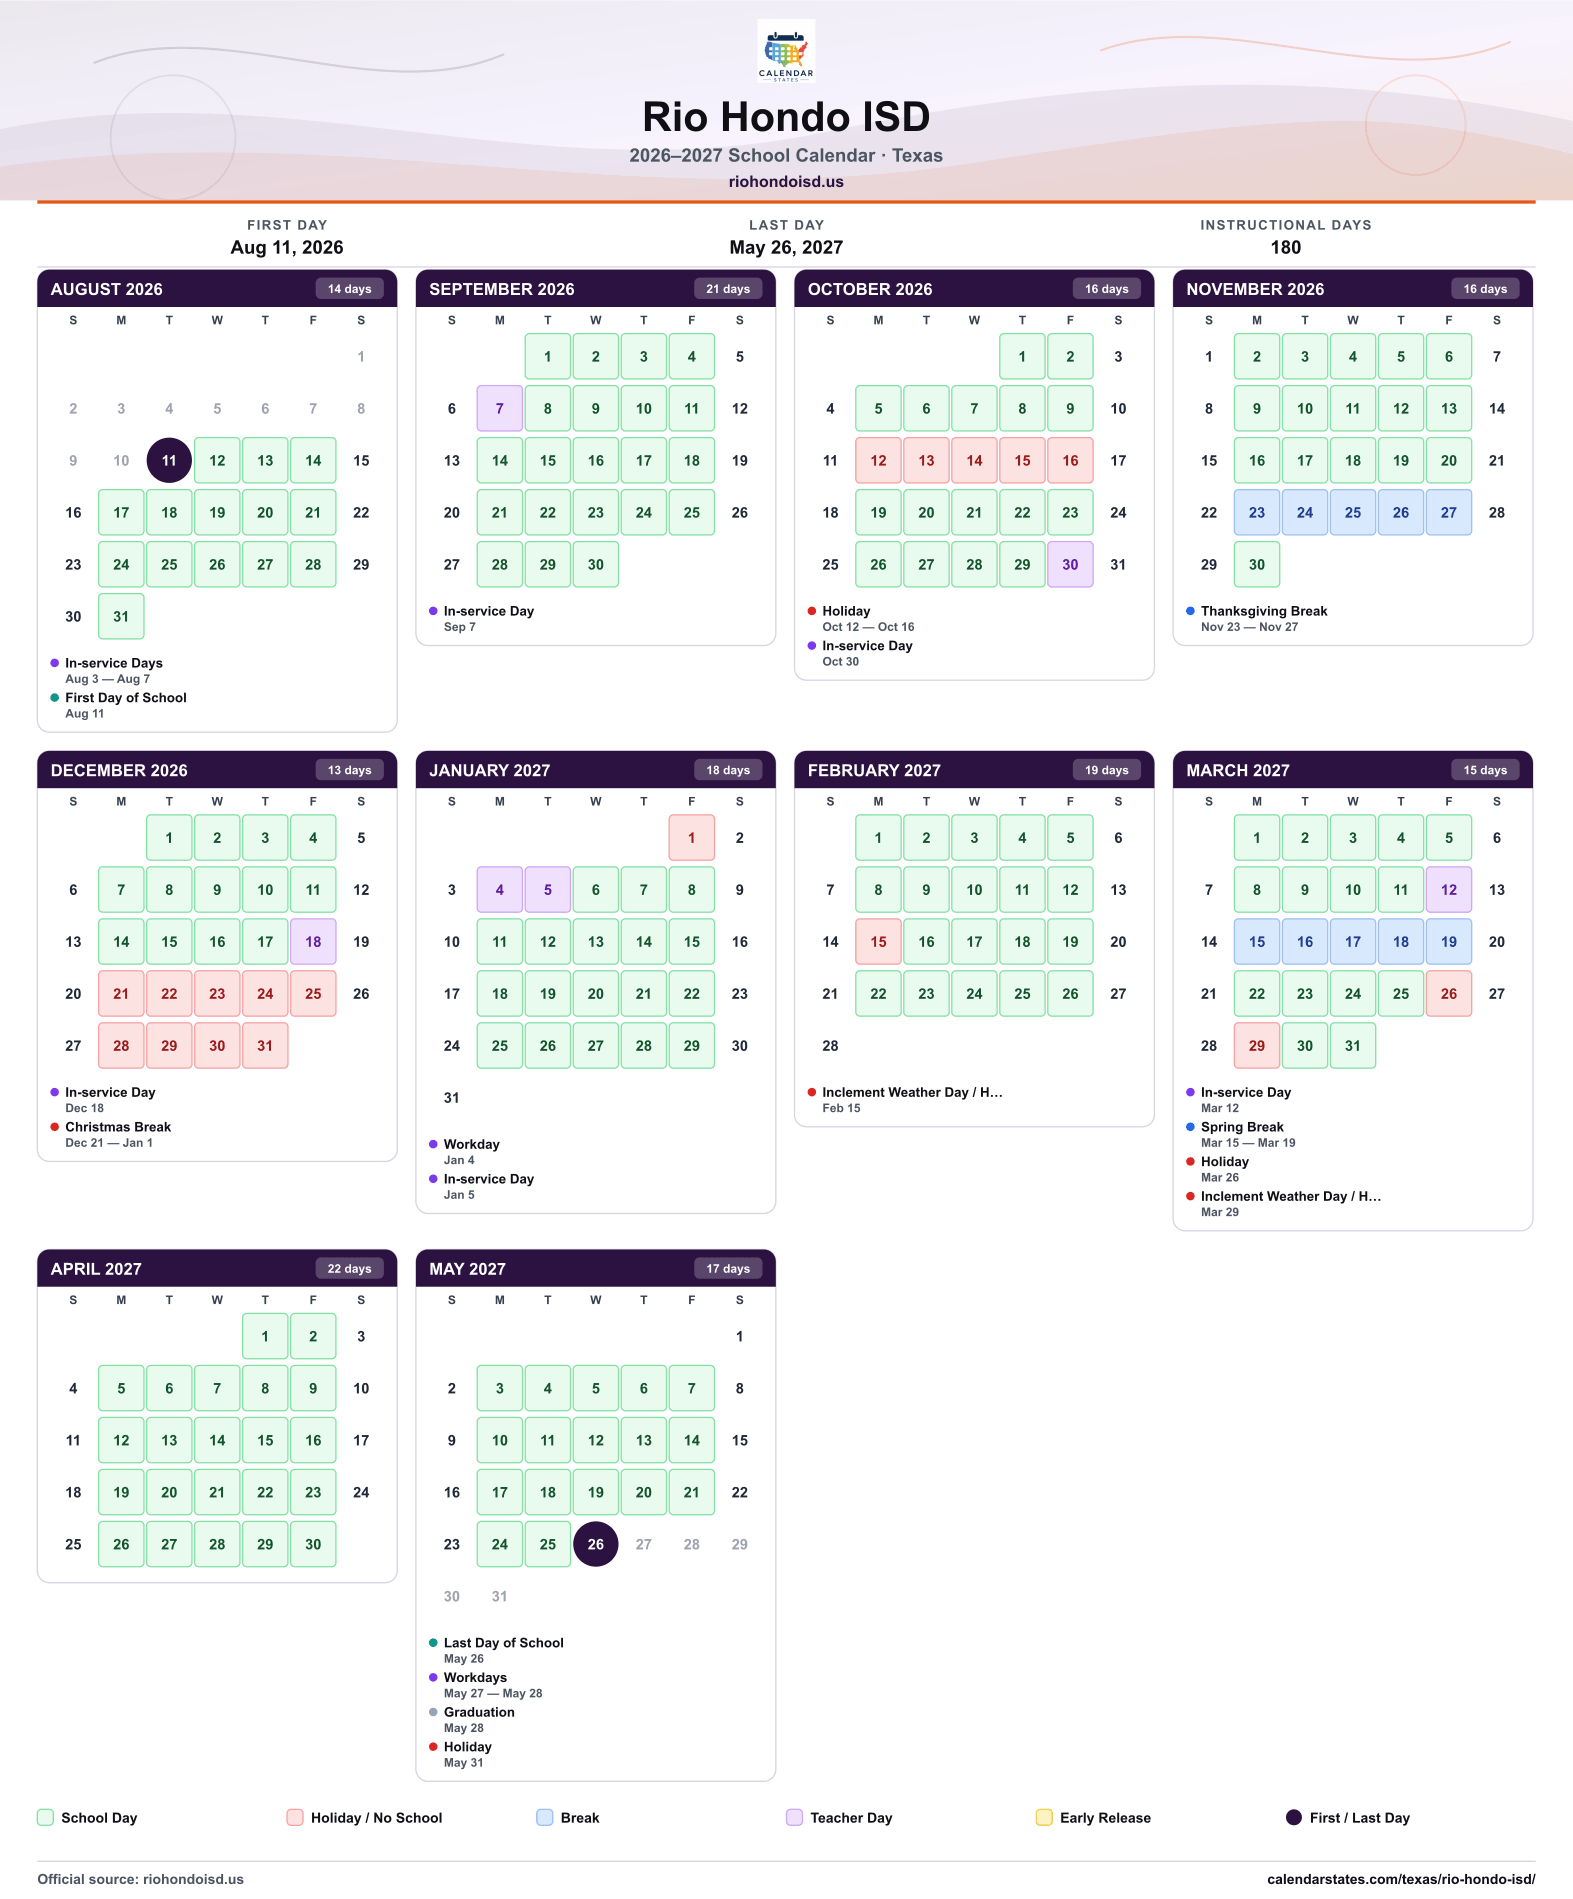Click the School Day legend swatch

[x=45, y=1818]
